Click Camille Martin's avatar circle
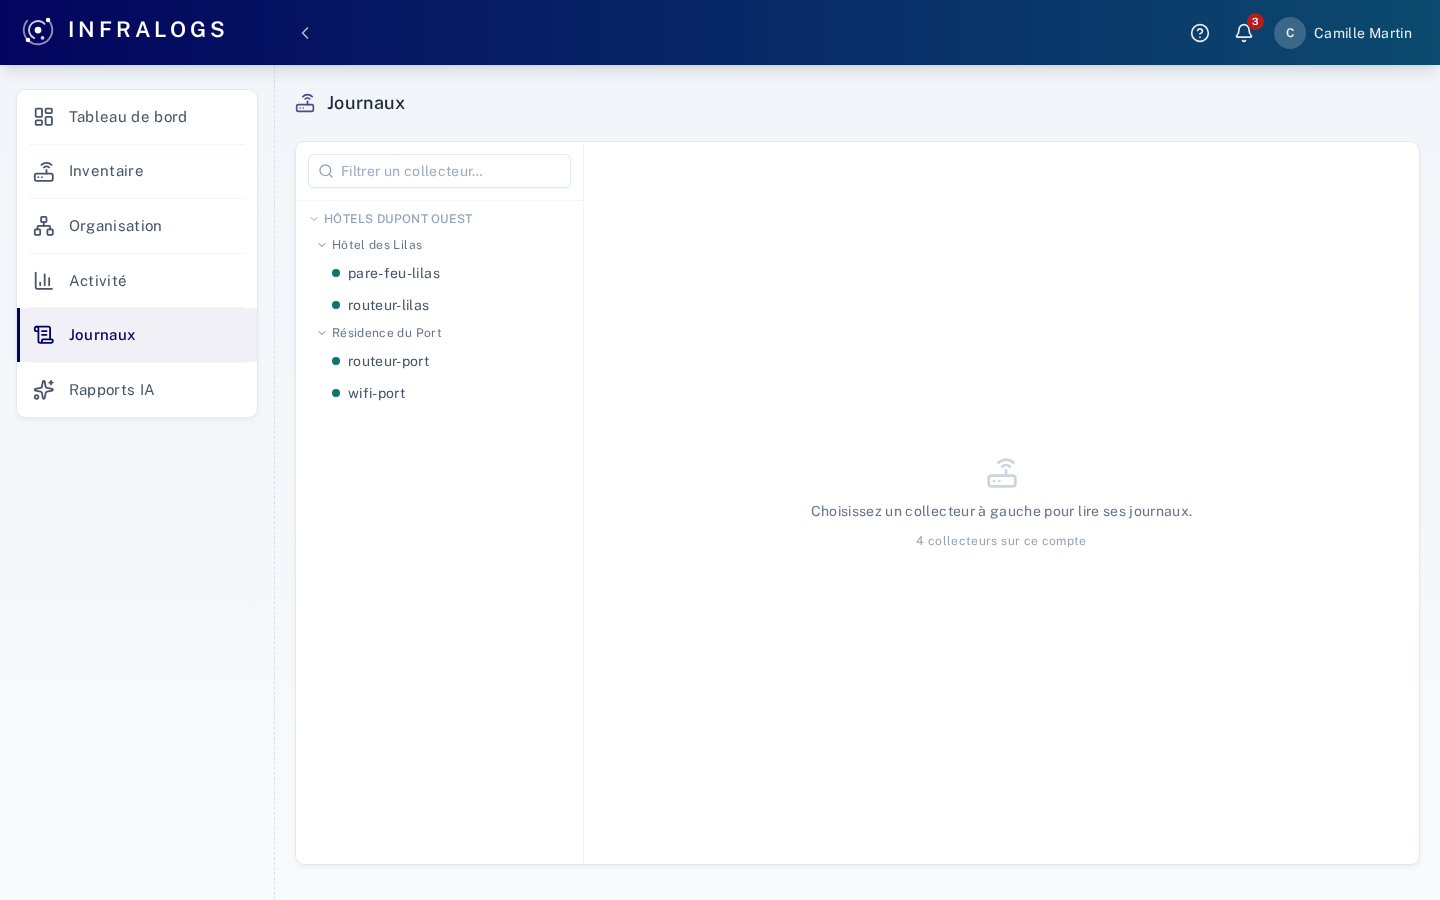This screenshot has width=1440, height=900. 1290,33
